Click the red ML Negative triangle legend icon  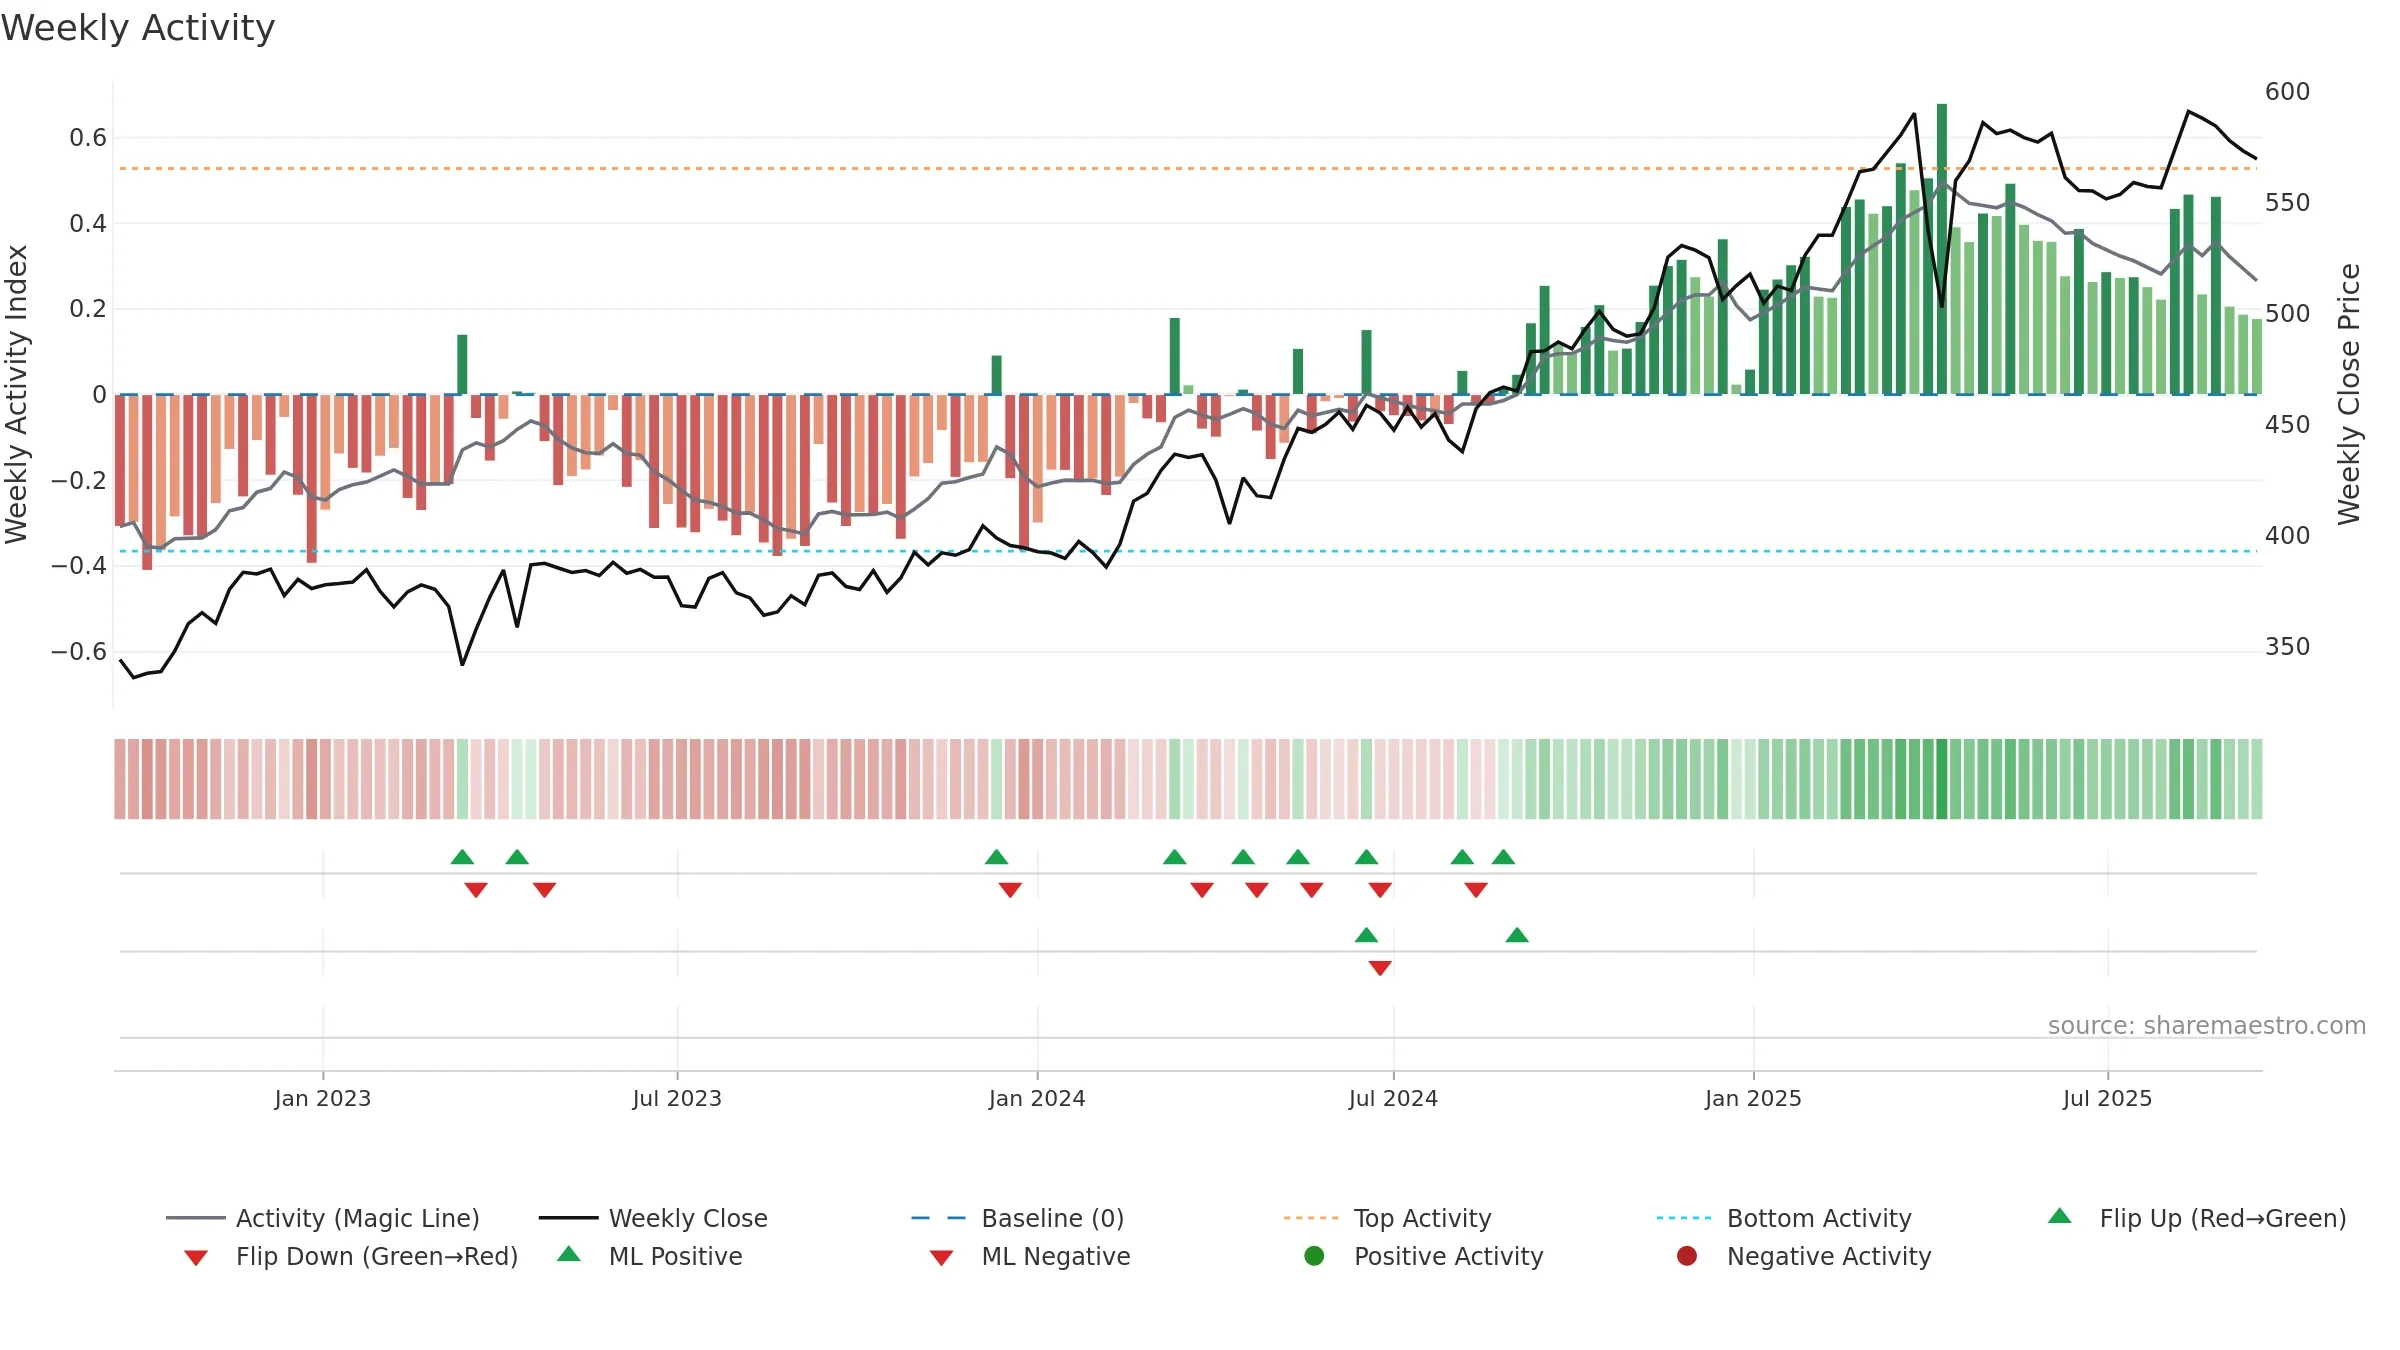(941, 1258)
